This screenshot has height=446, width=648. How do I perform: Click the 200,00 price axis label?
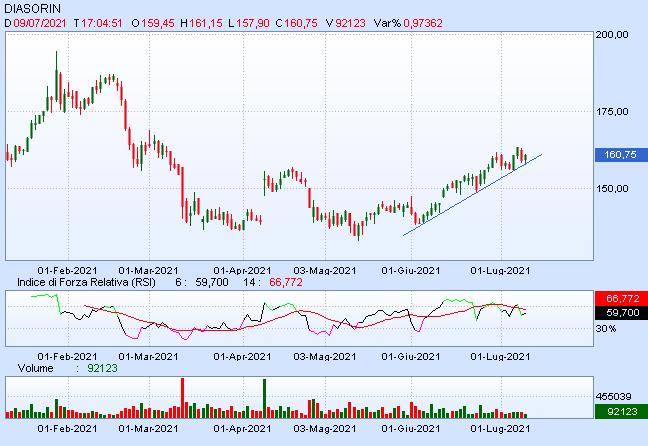click(x=612, y=35)
